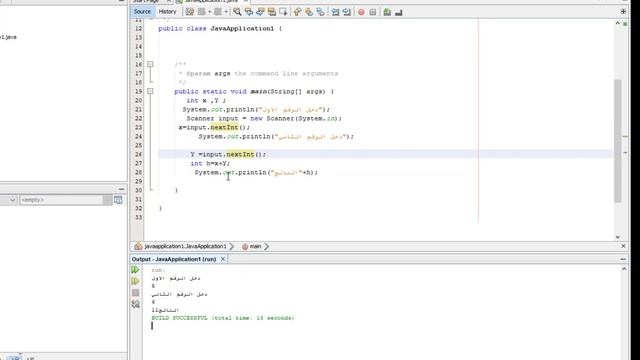Toggle Highlight Search icon in toolbar

(x=271, y=12)
